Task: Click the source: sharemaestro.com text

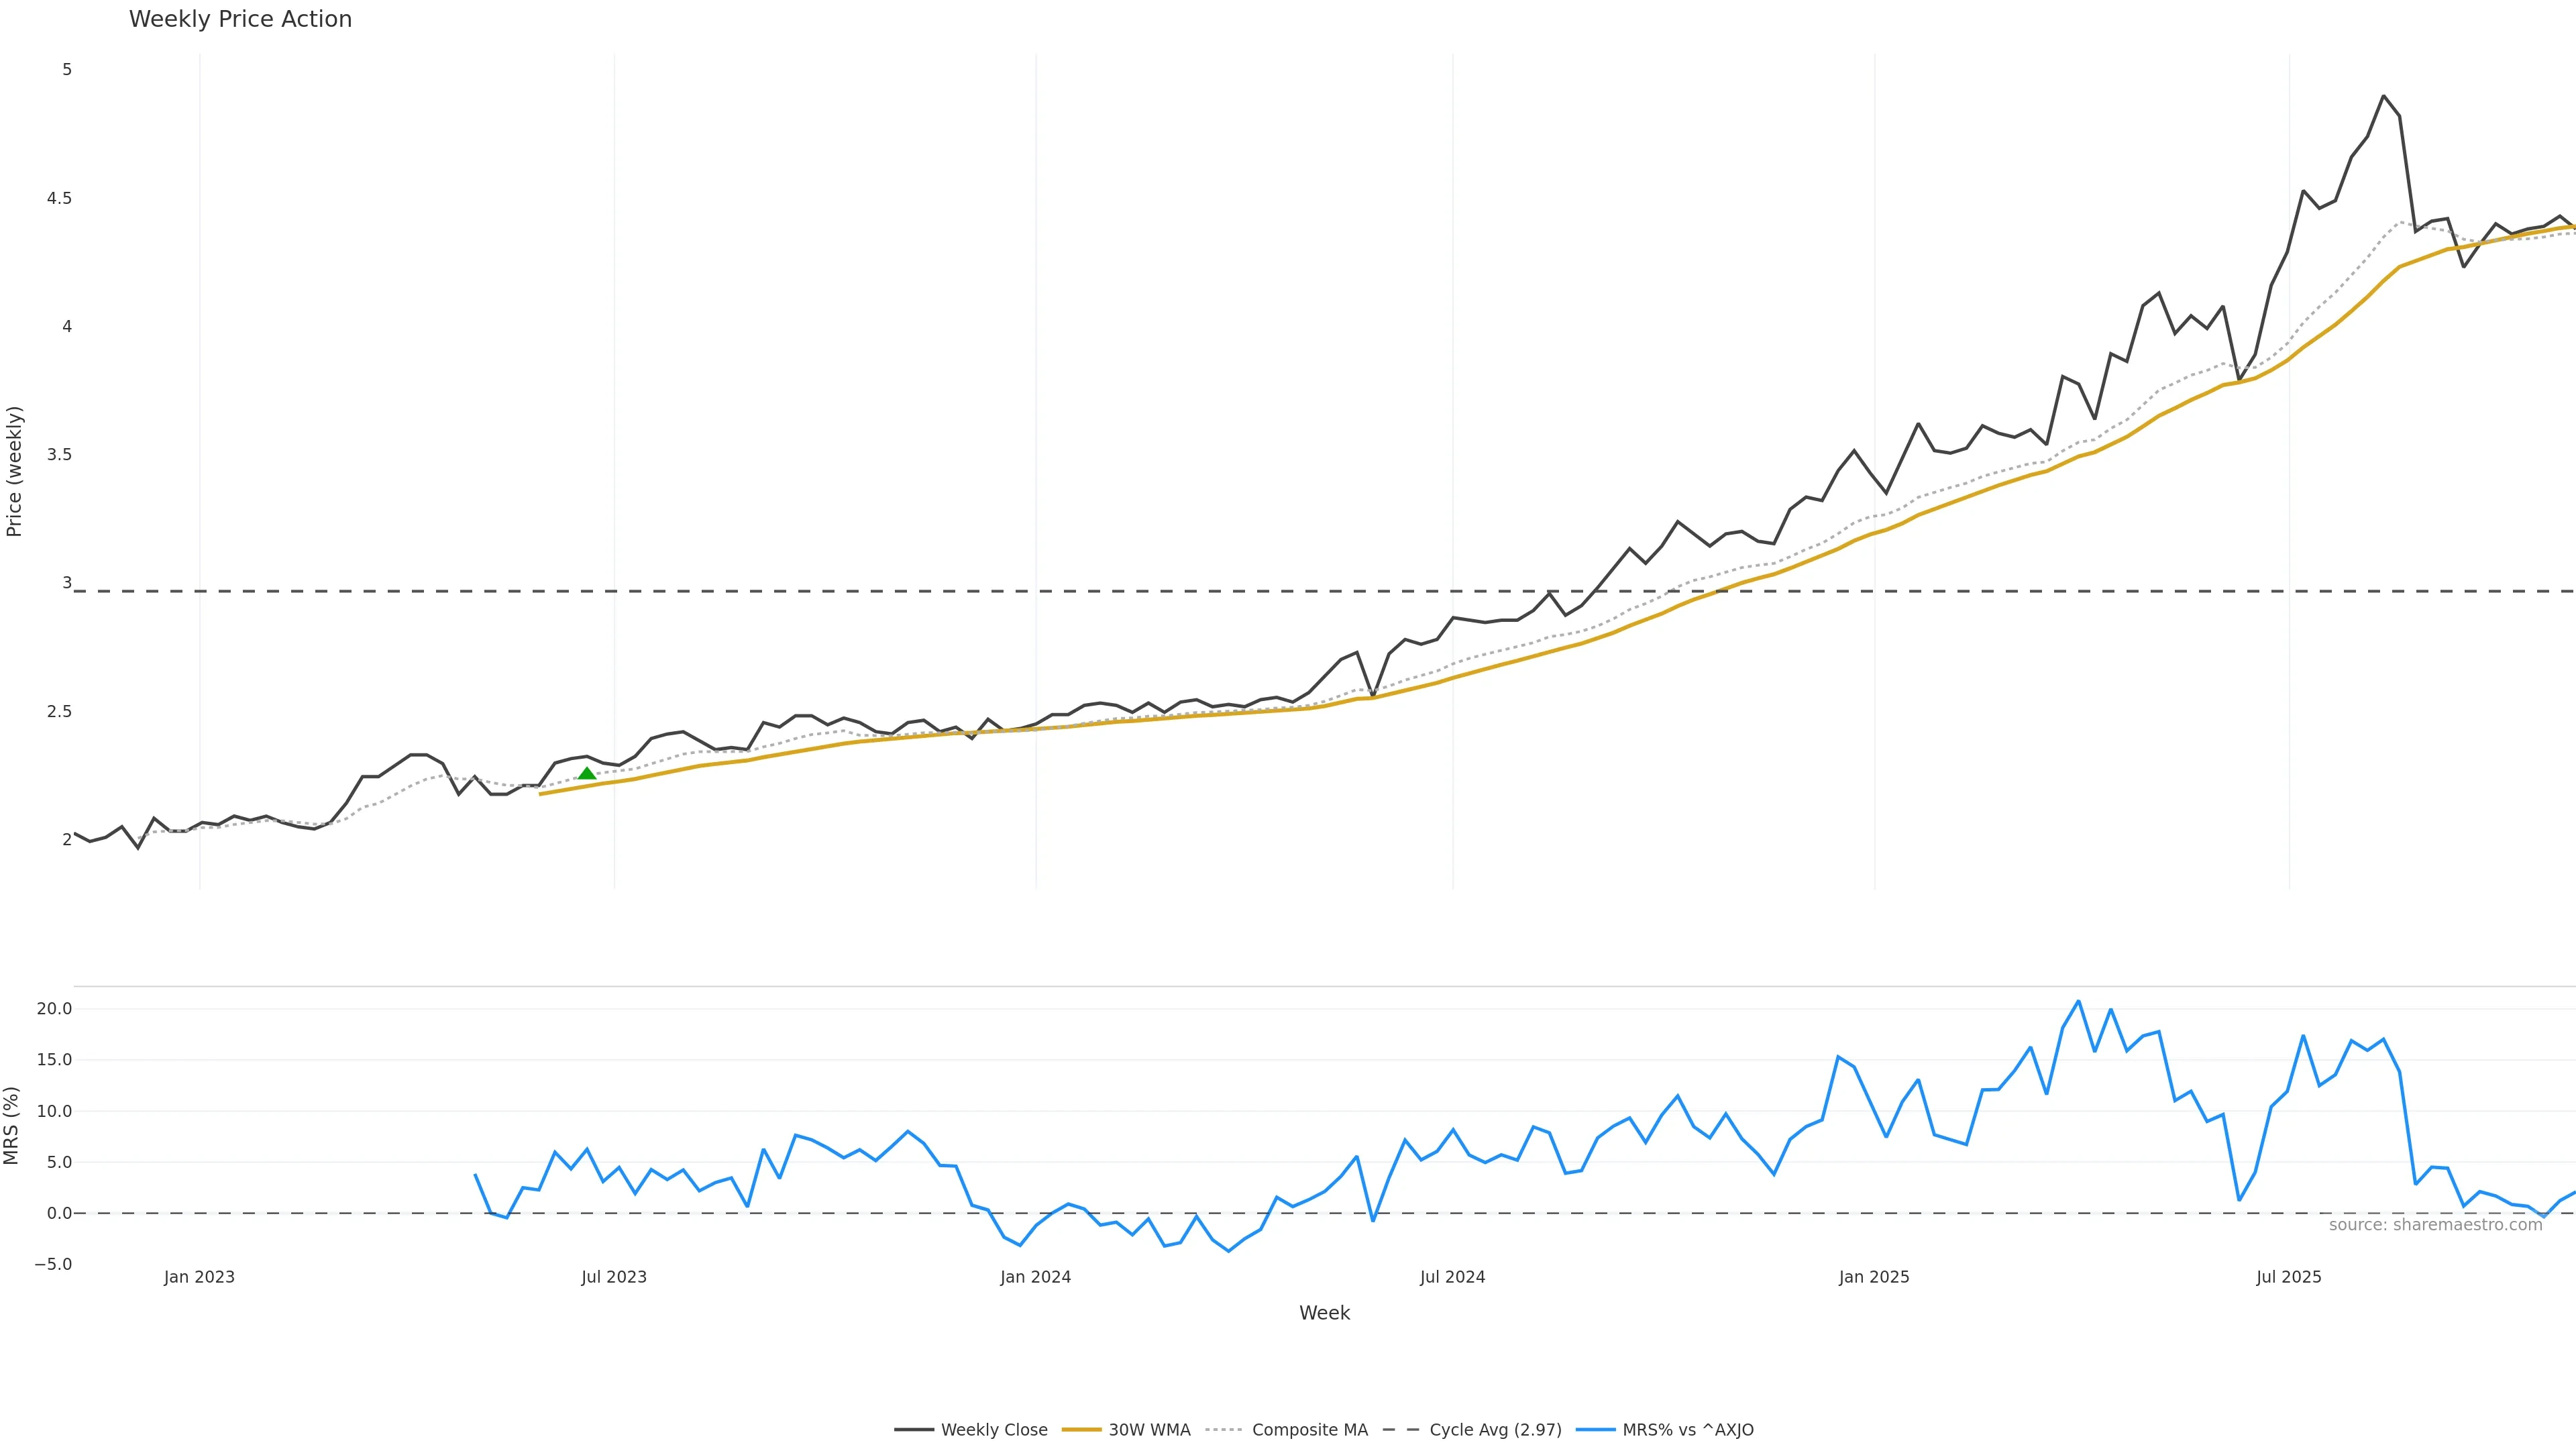Action: (x=2435, y=1225)
